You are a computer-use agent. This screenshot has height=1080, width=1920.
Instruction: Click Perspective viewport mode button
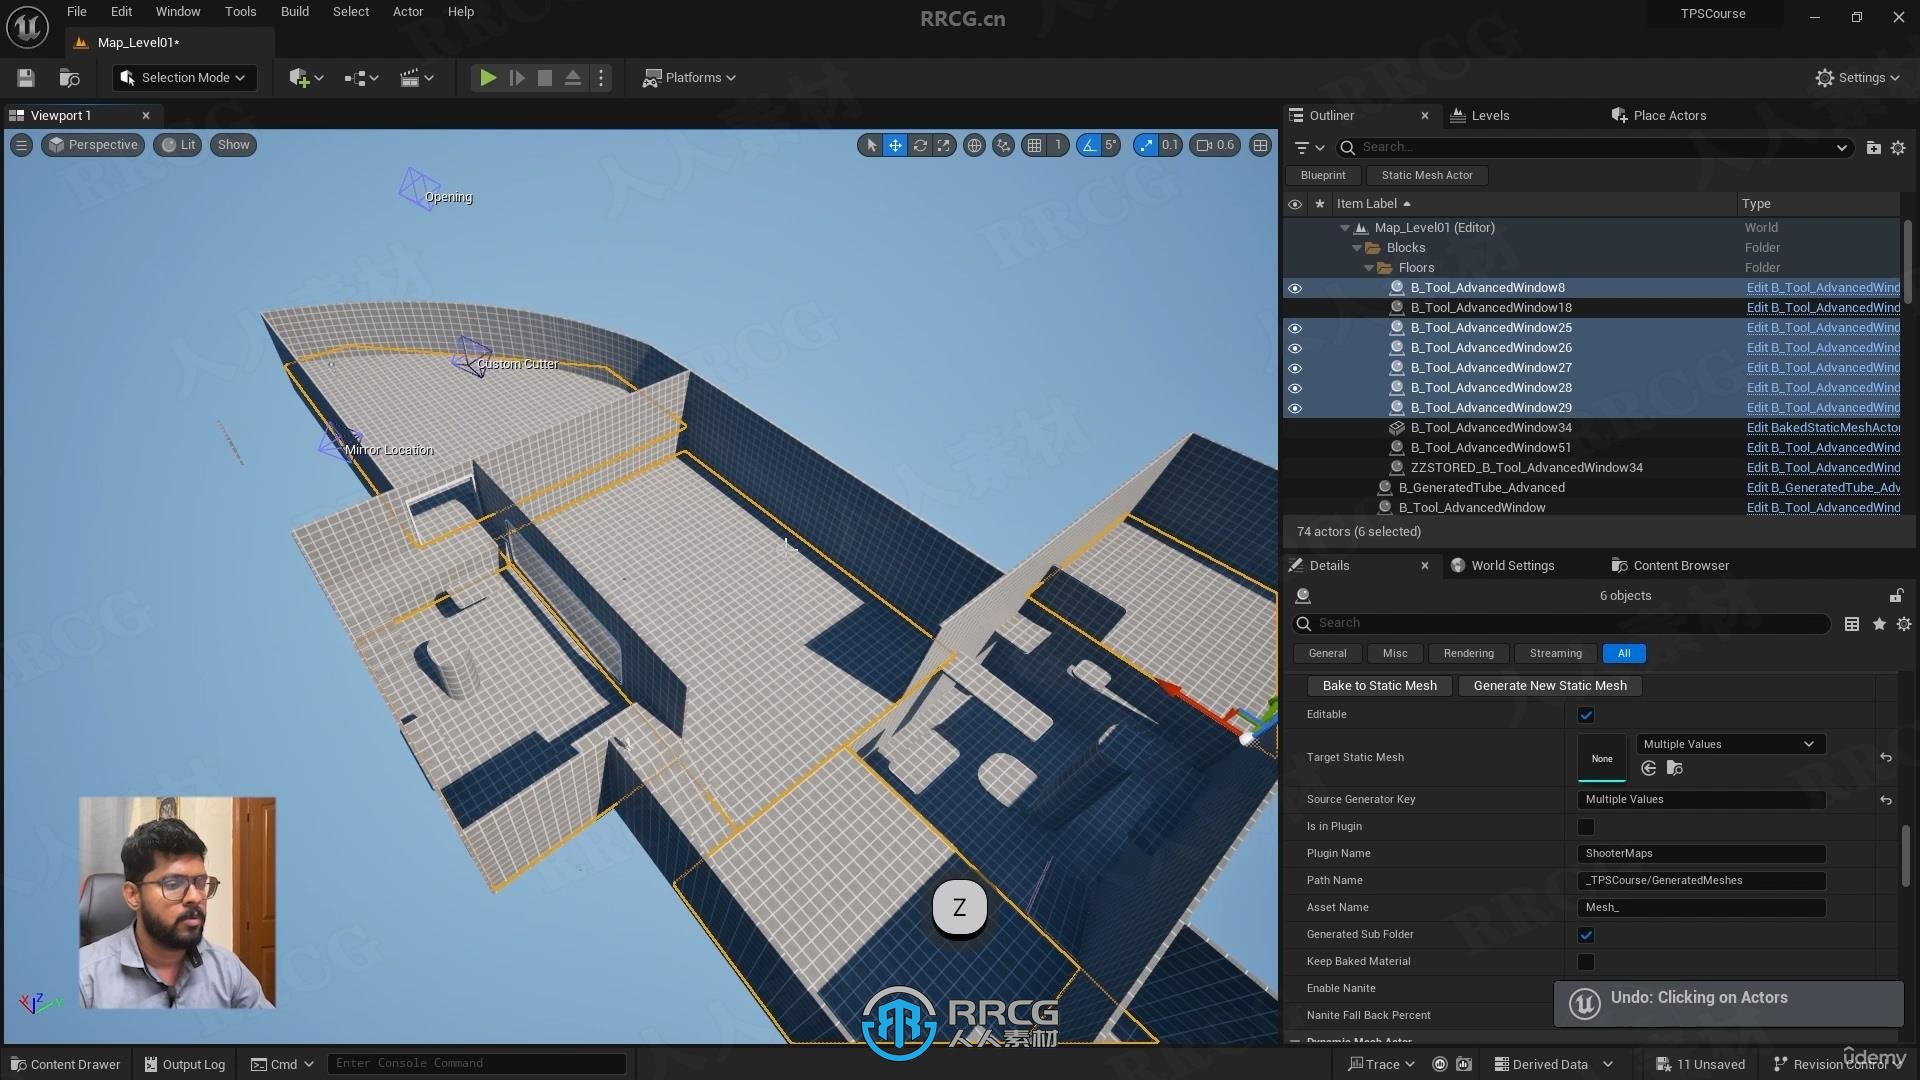93,145
